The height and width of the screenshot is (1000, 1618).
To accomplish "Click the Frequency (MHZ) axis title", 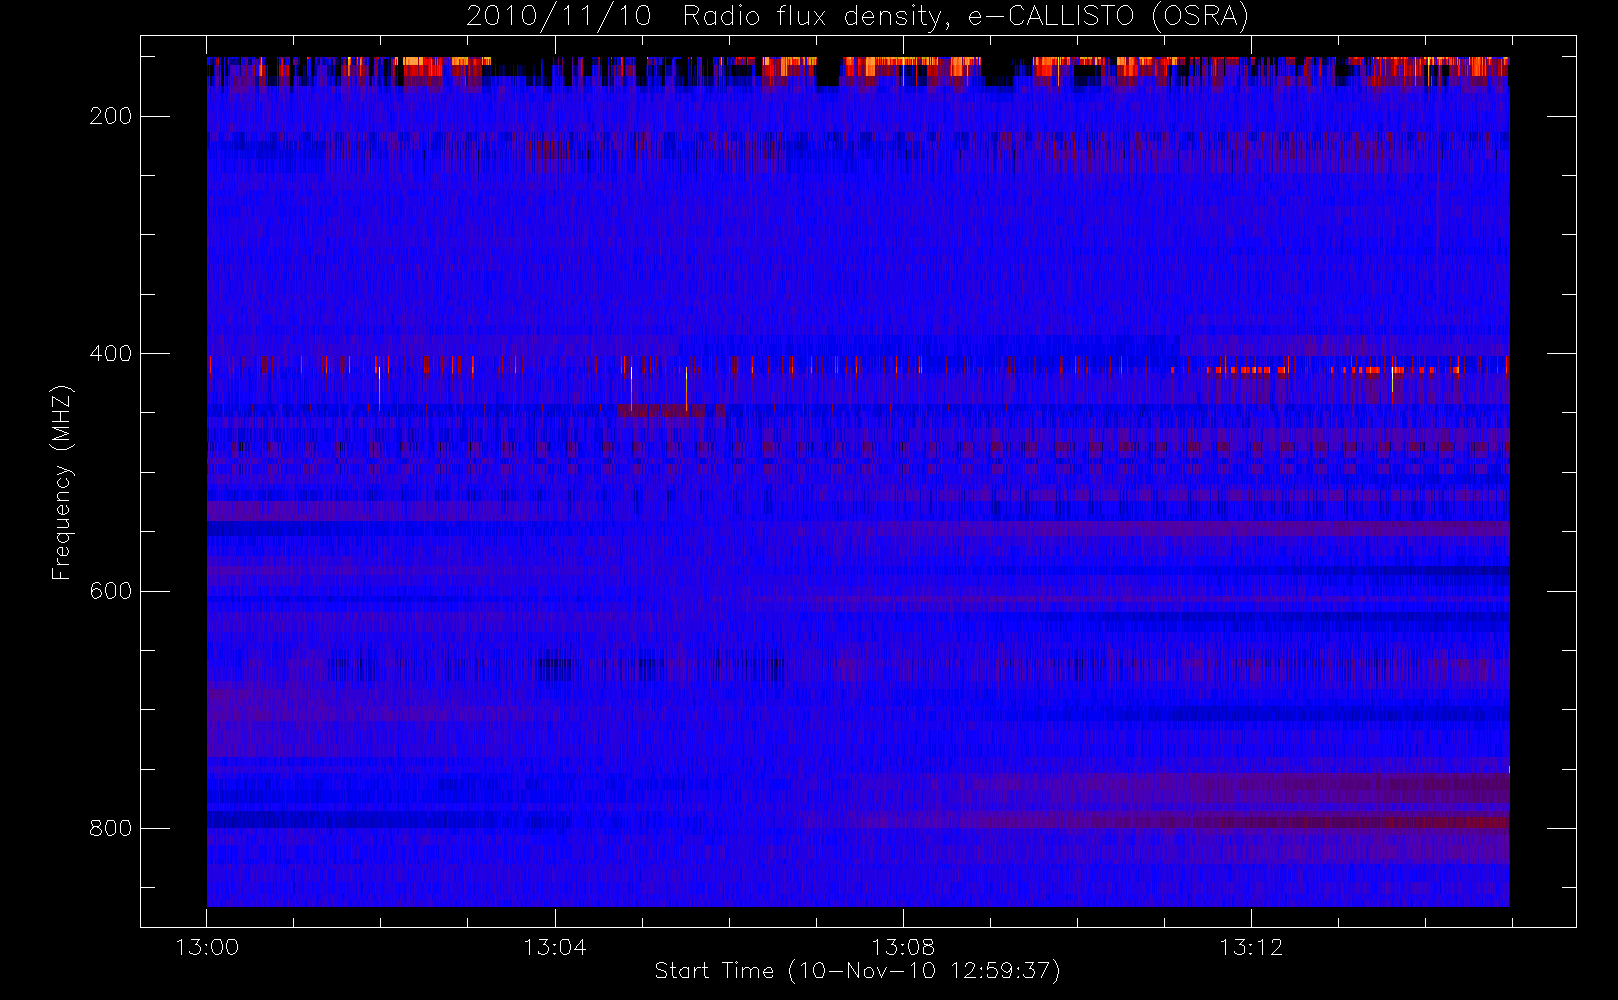I will tap(62, 482).
